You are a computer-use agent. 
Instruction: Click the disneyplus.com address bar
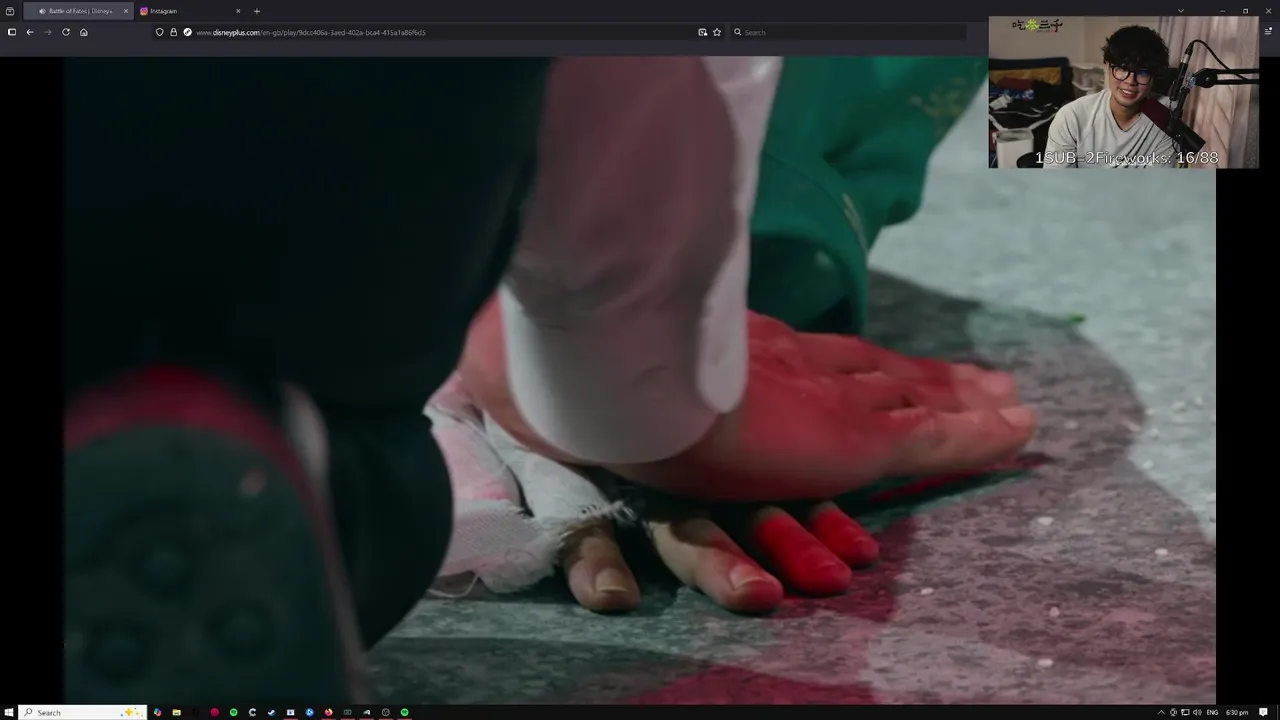click(440, 32)
